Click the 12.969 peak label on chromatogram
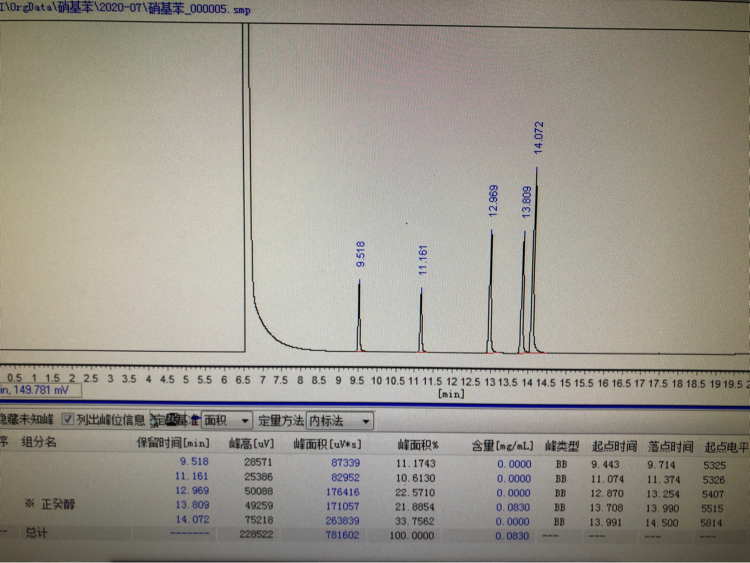Viewport: 750px width, 563px height. click(493, 201)
